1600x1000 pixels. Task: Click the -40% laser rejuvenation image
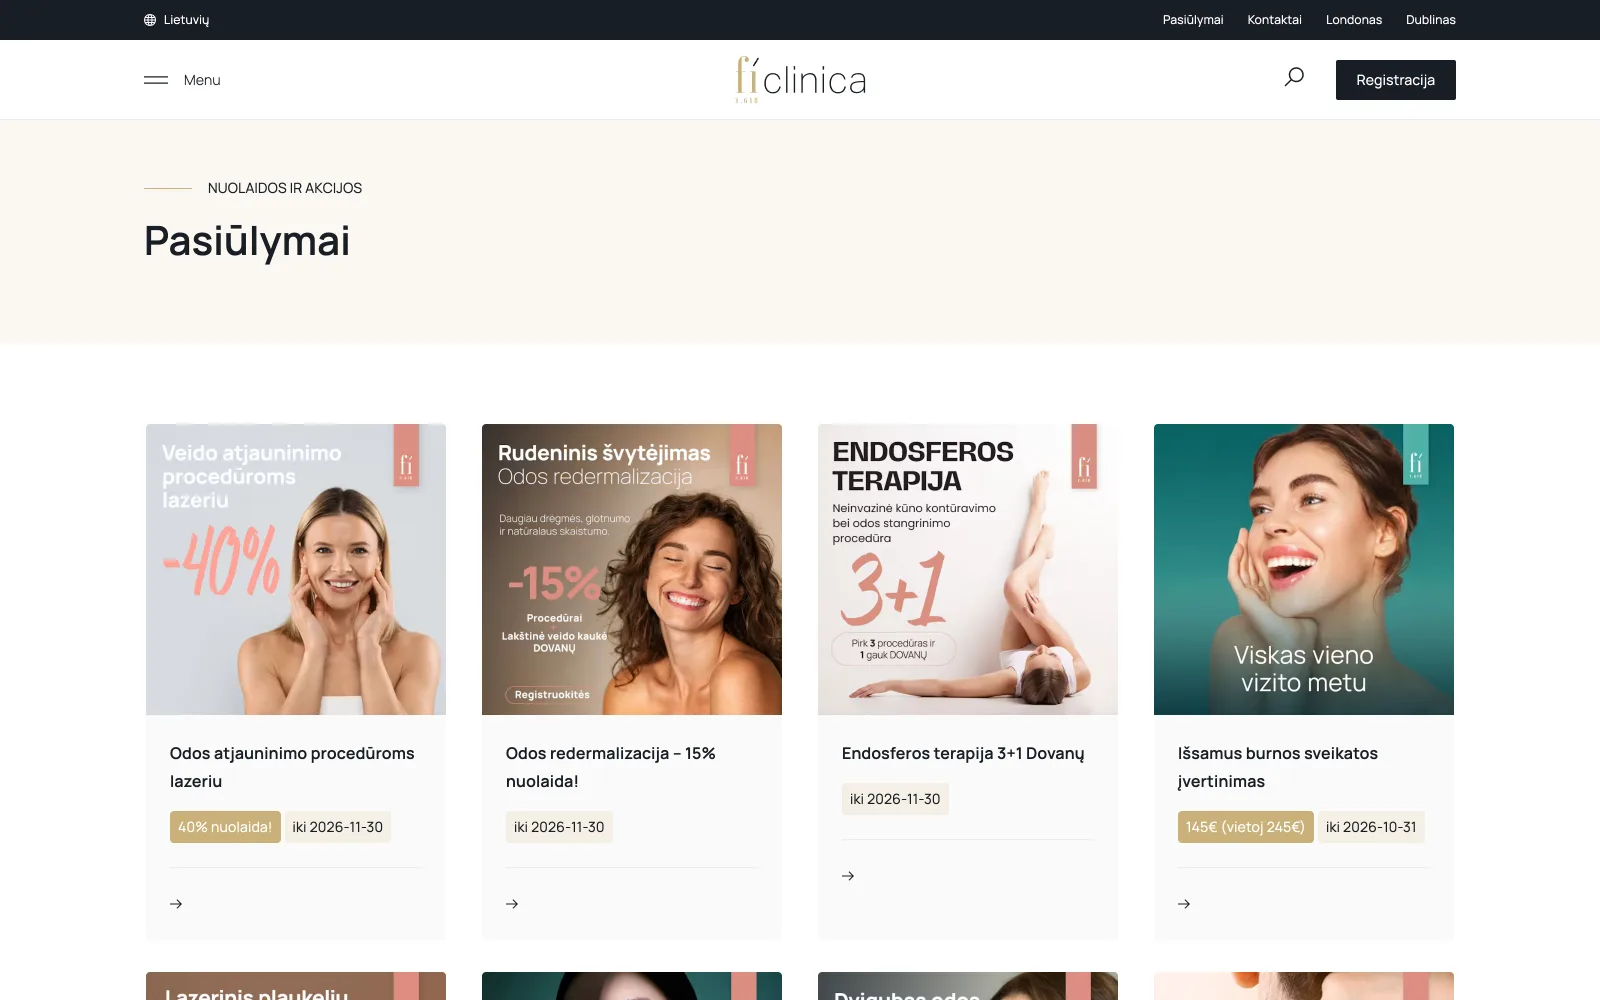point(296,569)
